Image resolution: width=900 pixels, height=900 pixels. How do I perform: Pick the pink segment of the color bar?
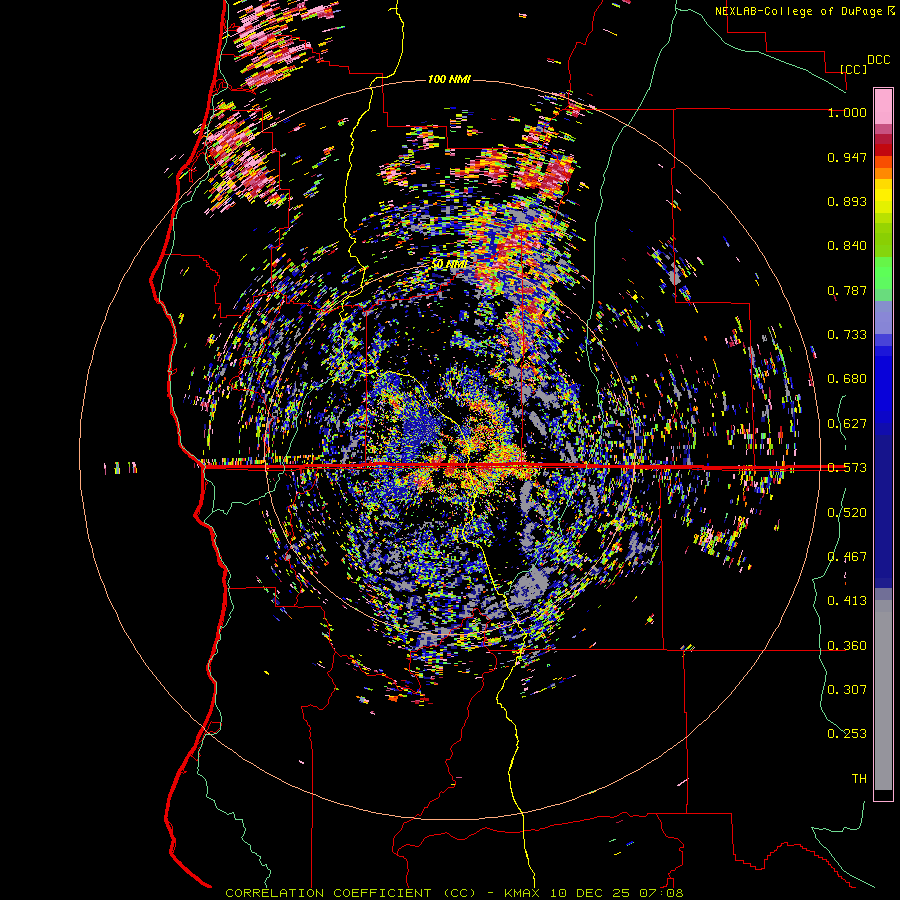pos(883,106)
